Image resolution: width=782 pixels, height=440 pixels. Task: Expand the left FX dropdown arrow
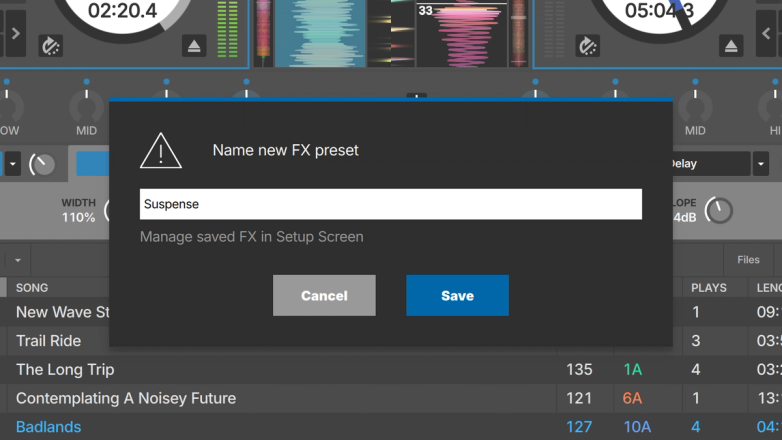(13, 164)
